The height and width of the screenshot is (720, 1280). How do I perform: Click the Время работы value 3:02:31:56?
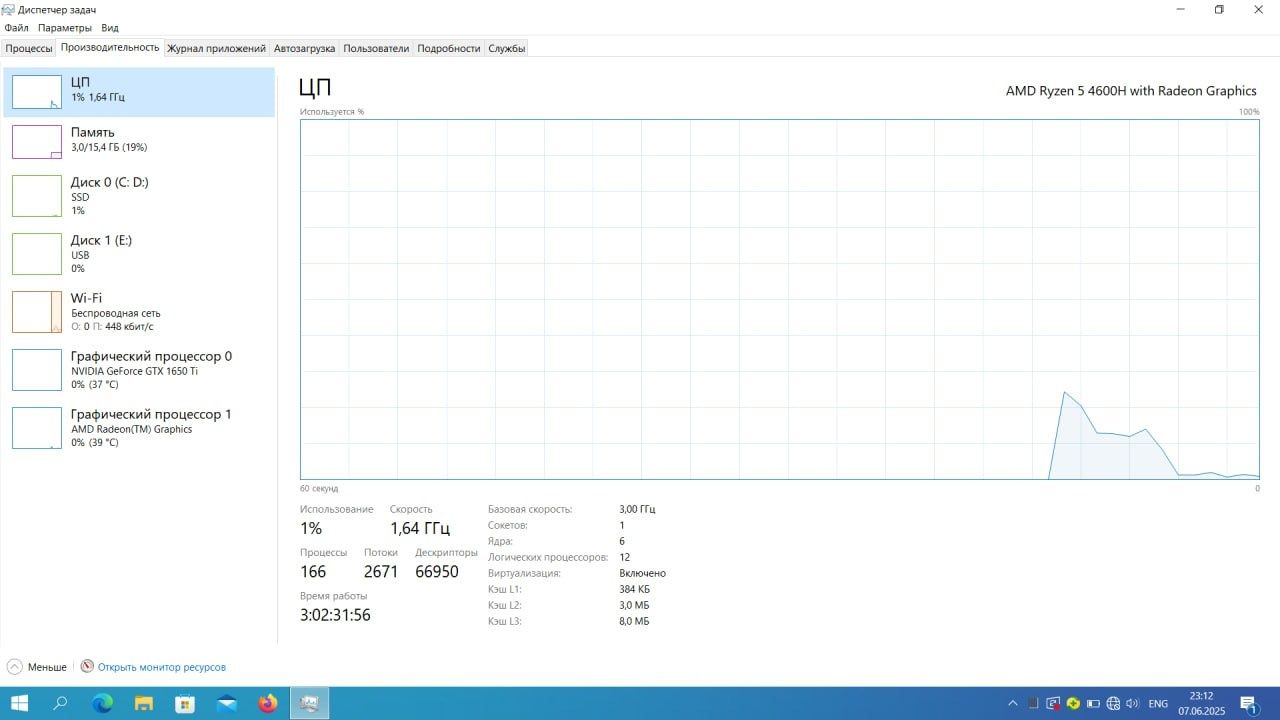point(335,615)
